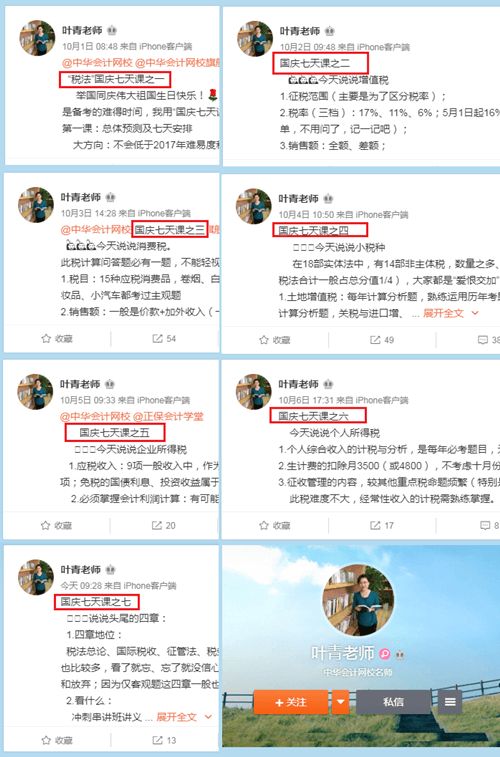Click repost icon showing 54
This screenshot has width=500, height=757.
click(x=157, y=338)
